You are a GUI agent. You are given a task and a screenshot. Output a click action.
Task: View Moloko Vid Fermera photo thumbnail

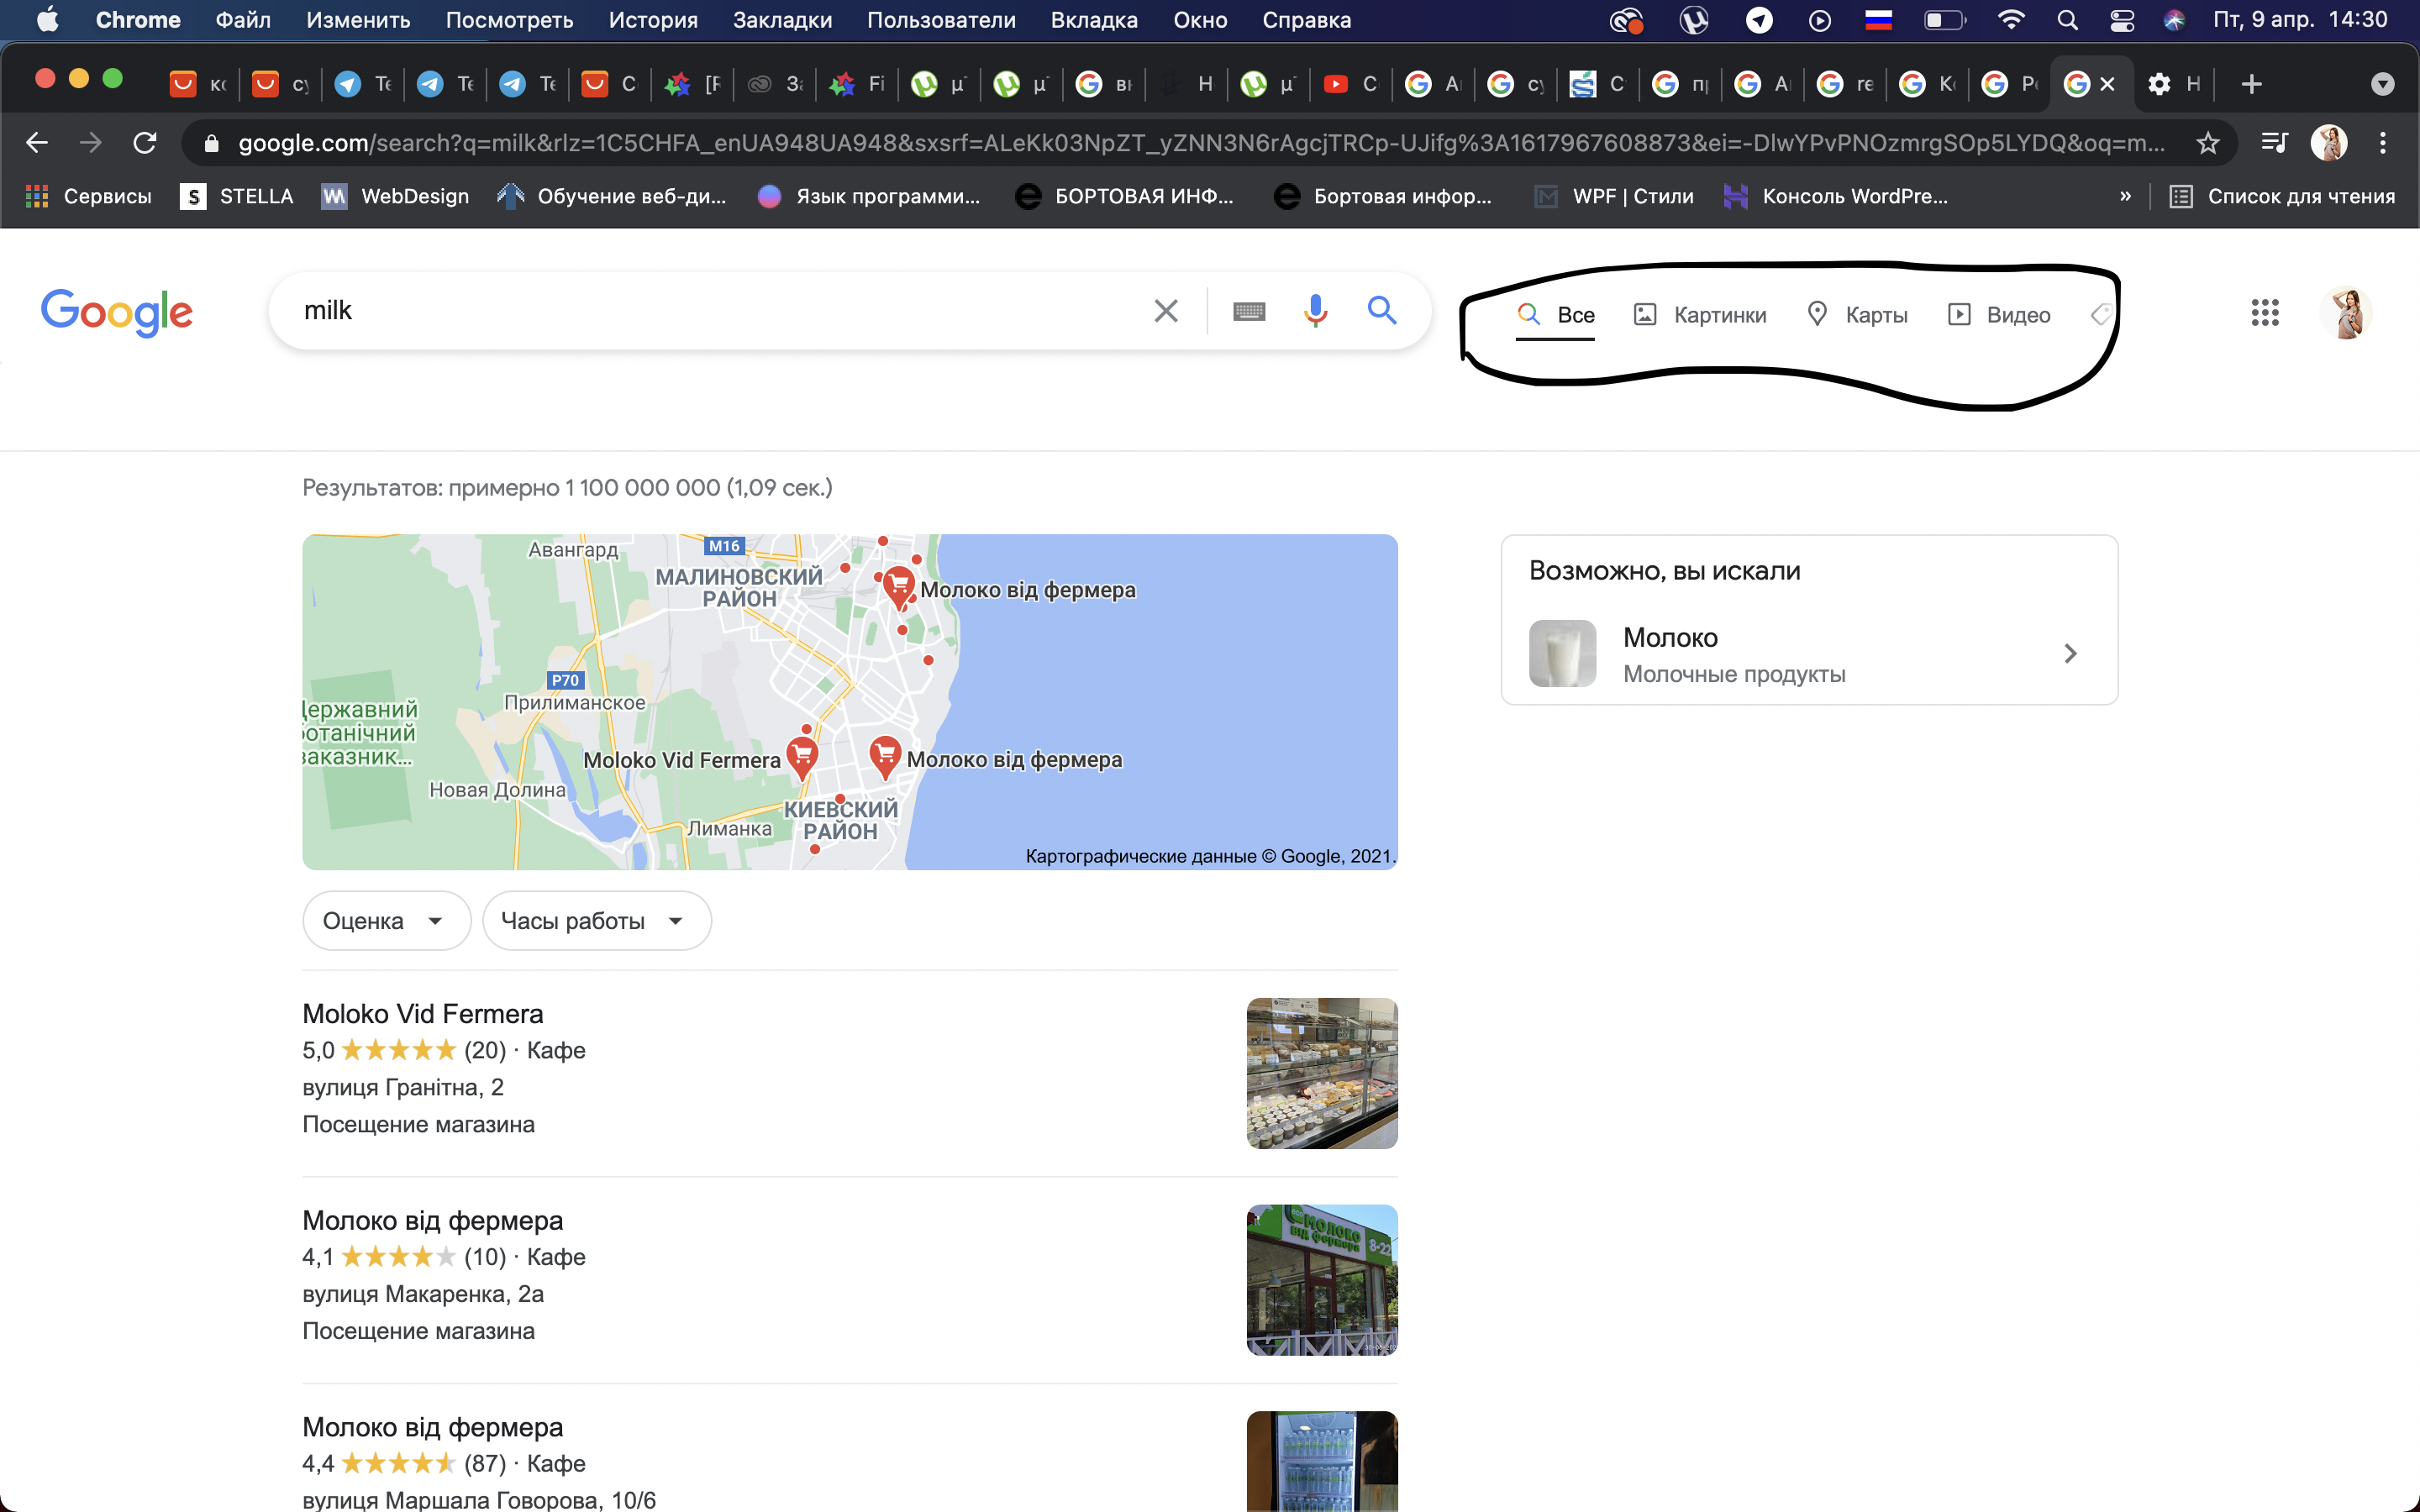(x=1322, y=1073)
